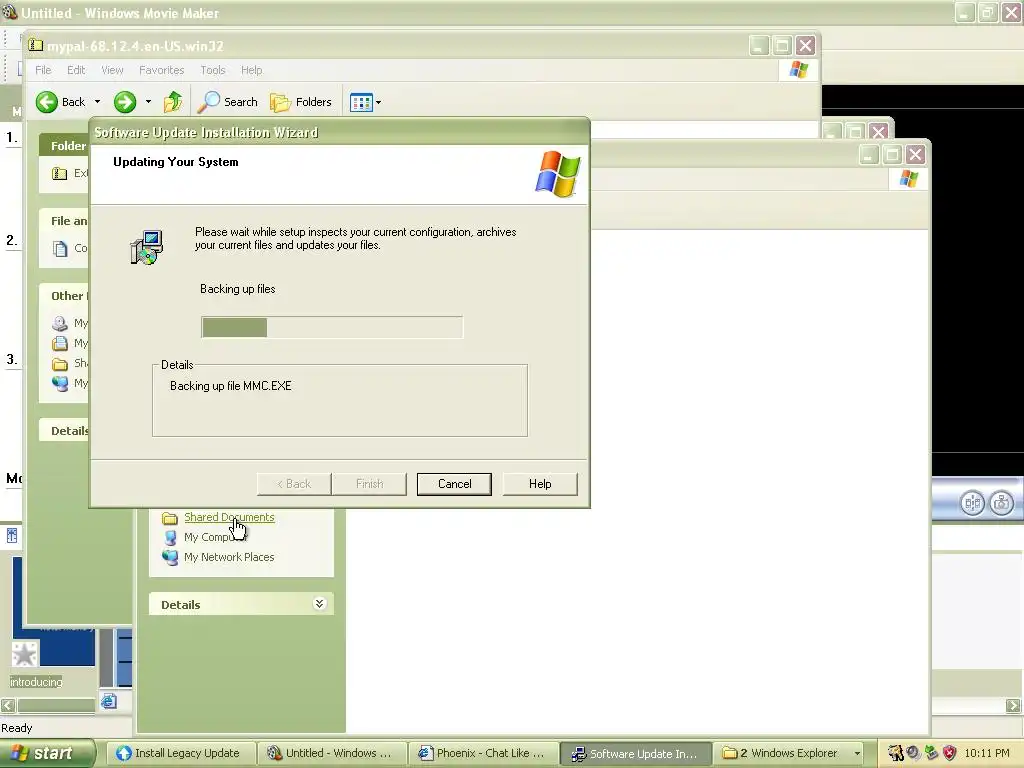Open the Help menu in mypal window

251,70
